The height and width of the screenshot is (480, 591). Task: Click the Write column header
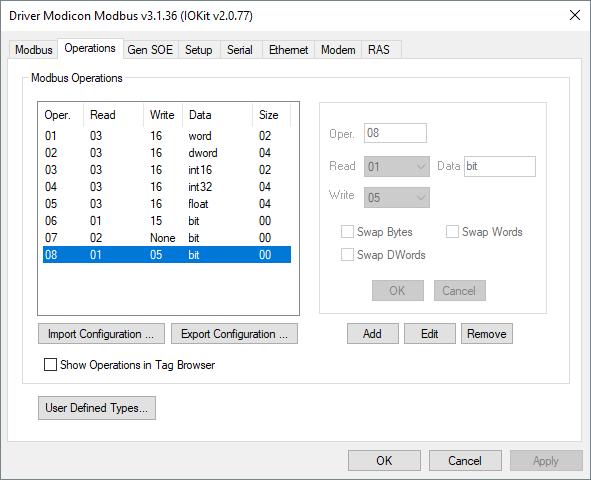163,115
